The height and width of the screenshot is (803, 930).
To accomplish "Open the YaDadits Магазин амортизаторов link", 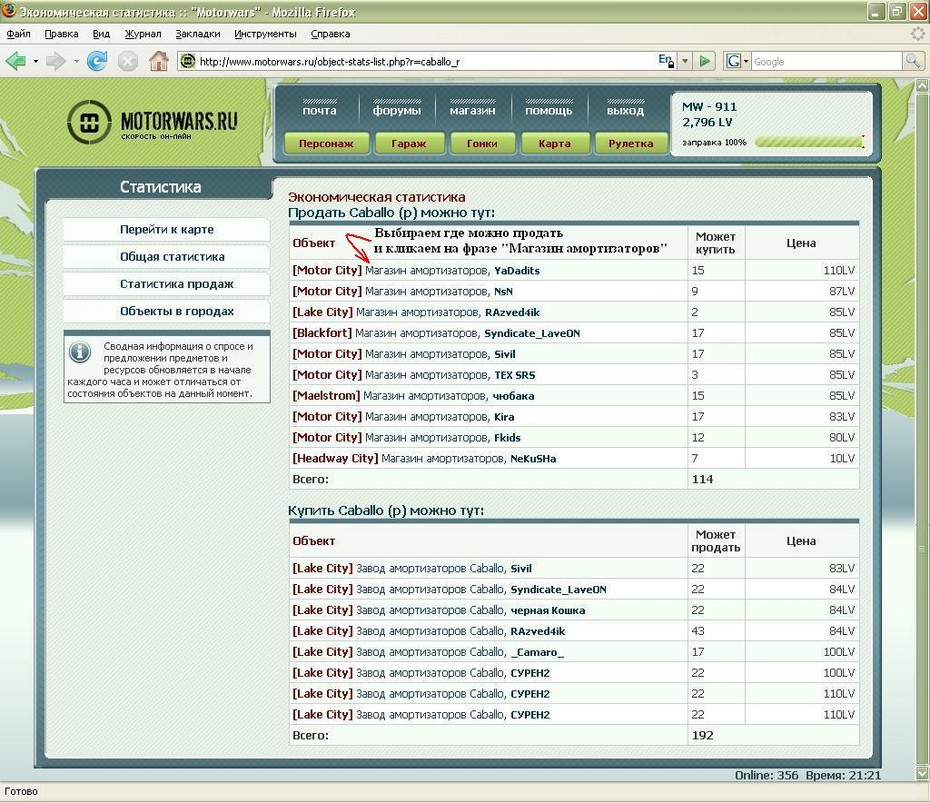I will point(428,270).
